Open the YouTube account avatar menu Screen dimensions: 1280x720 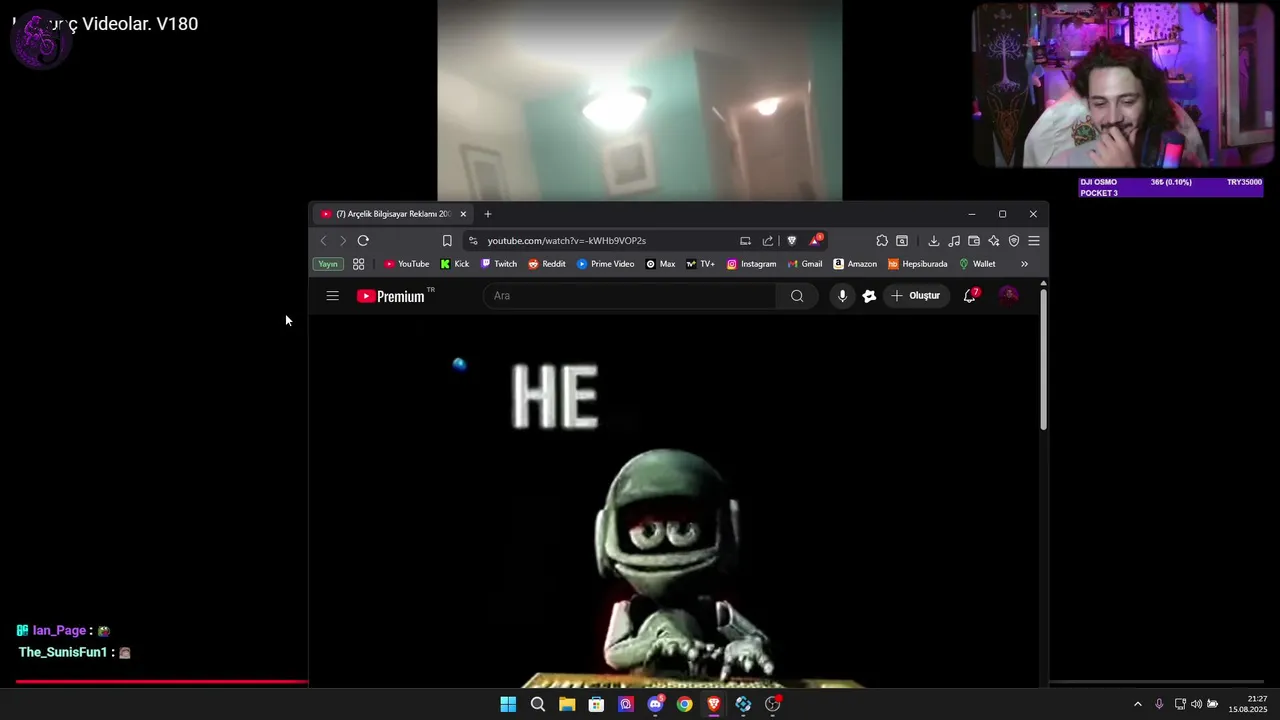[x=1008, y=295]
